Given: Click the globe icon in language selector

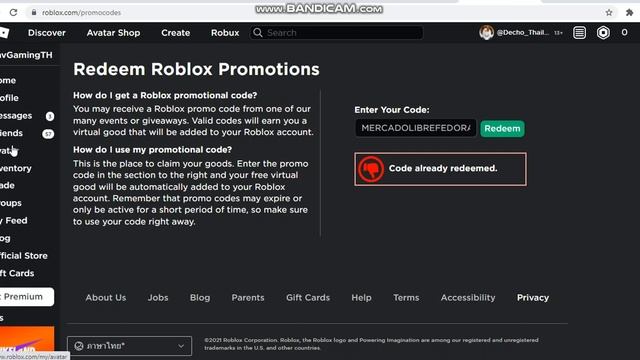Looking at the screenshot, I should click(x=79, y=346).
